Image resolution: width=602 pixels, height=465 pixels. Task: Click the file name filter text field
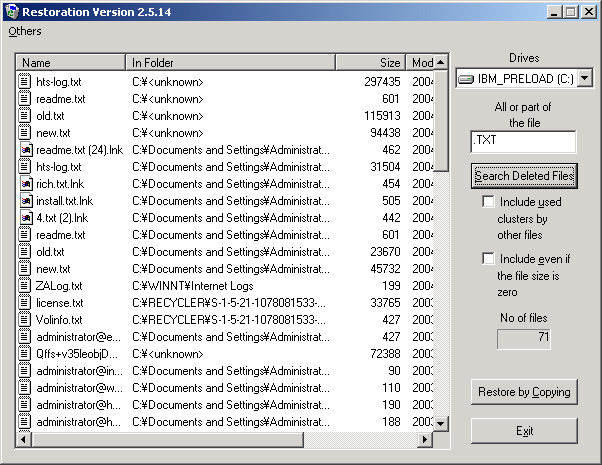523,141
